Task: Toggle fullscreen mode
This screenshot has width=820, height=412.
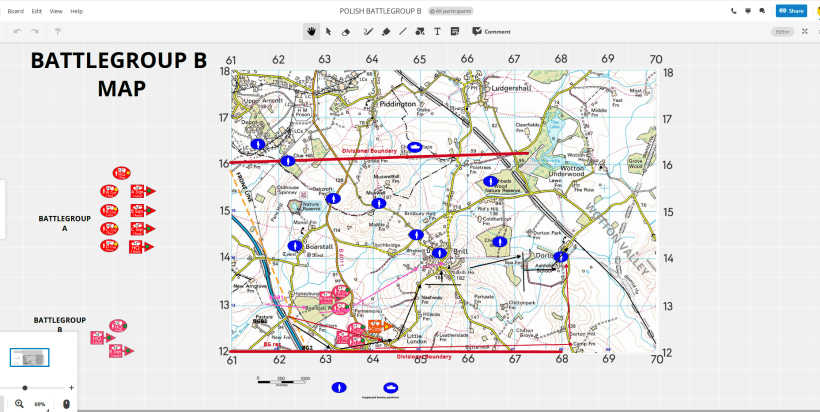Action: [805, 32]
